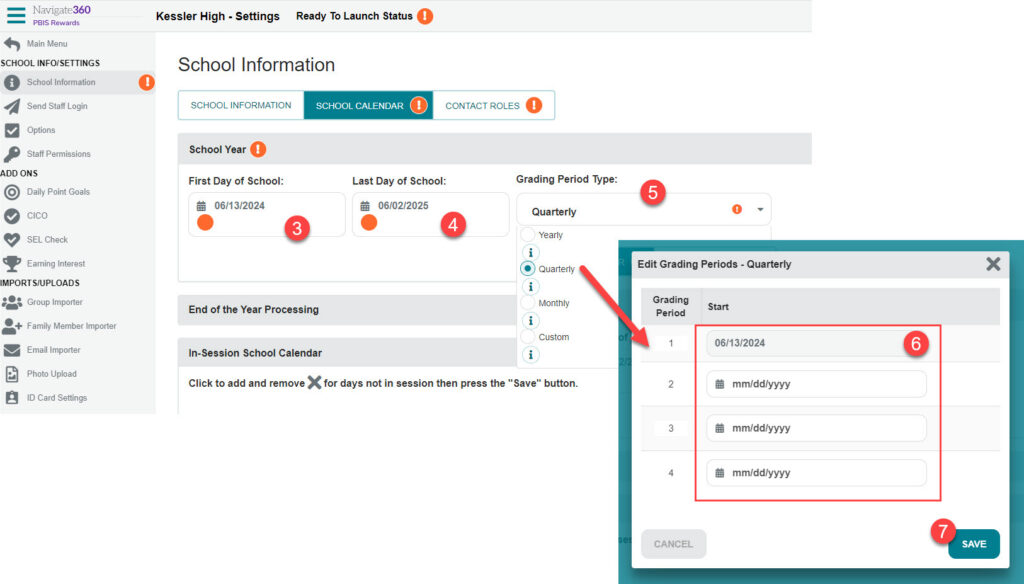
Task: Click the Navigate360 PBIS Rewards logo
Action: tap(62, 14)
